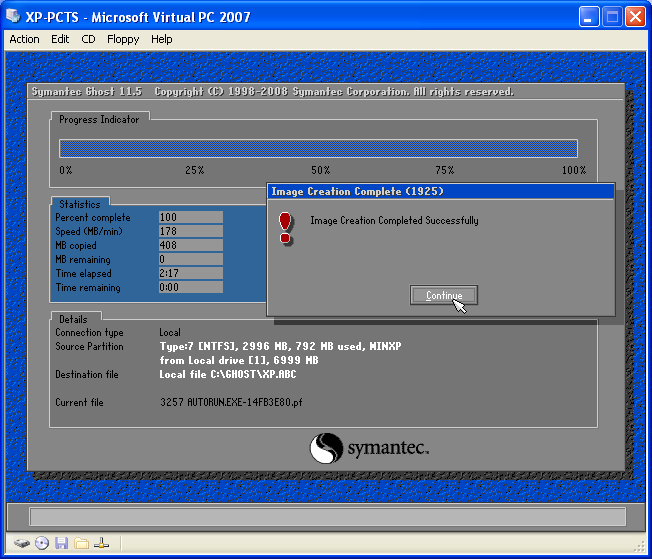Viewport: 652px width, 559px height.
Task: Click the 50% progress scale label
Action: coord(321,170)
